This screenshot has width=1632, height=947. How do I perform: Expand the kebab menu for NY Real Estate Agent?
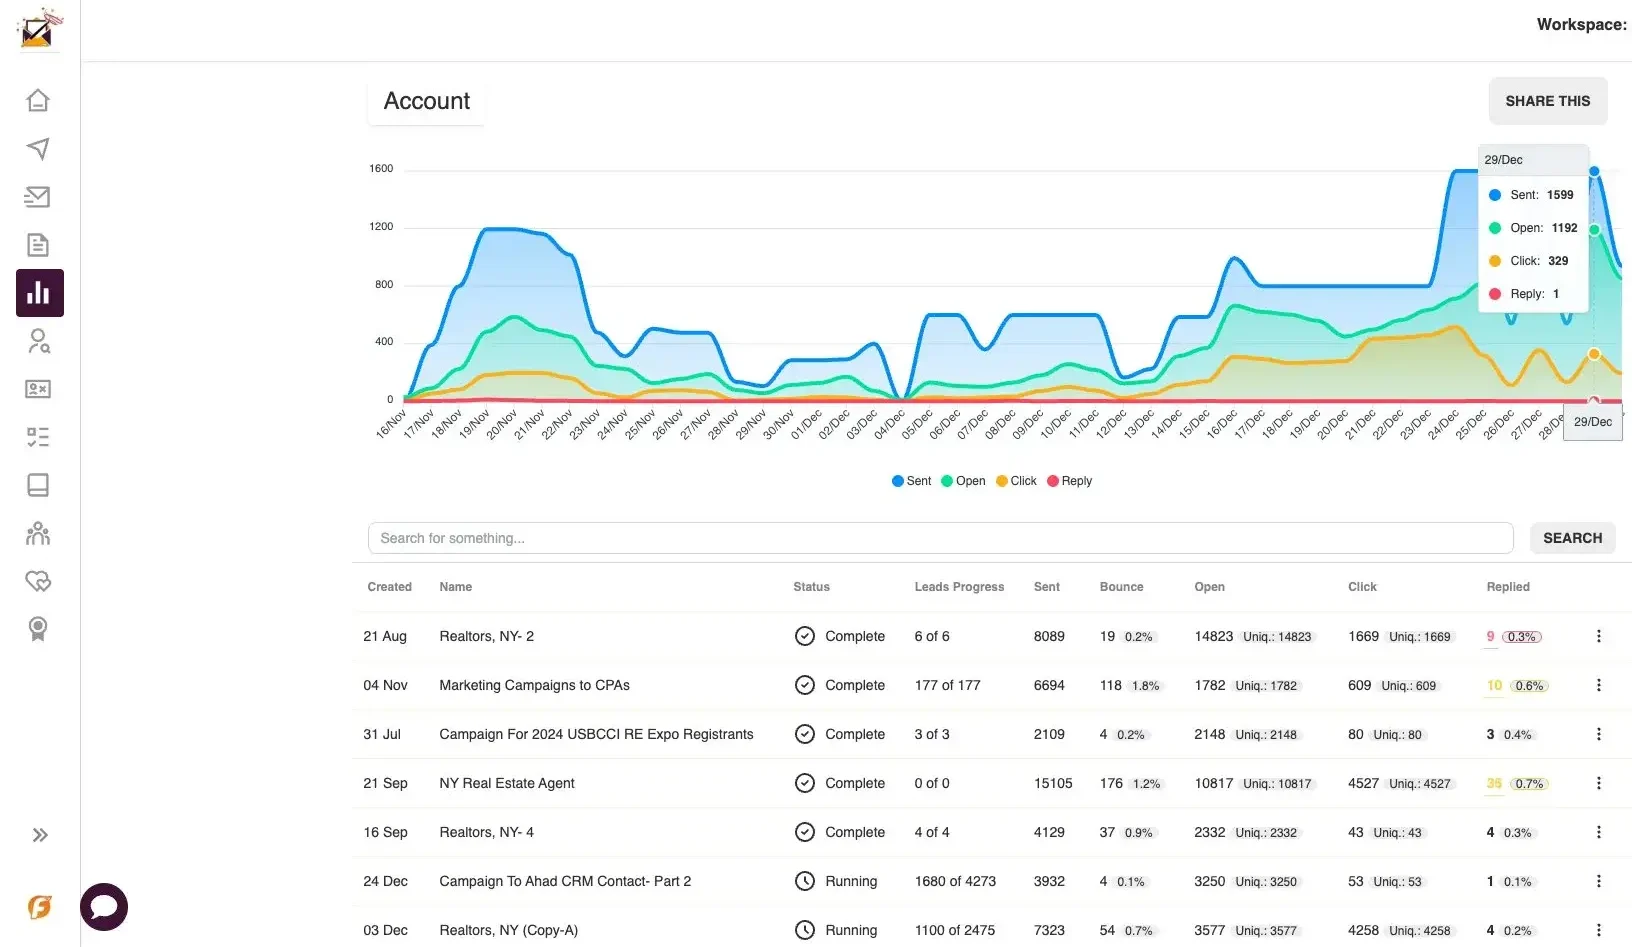tap(1598, 783)
